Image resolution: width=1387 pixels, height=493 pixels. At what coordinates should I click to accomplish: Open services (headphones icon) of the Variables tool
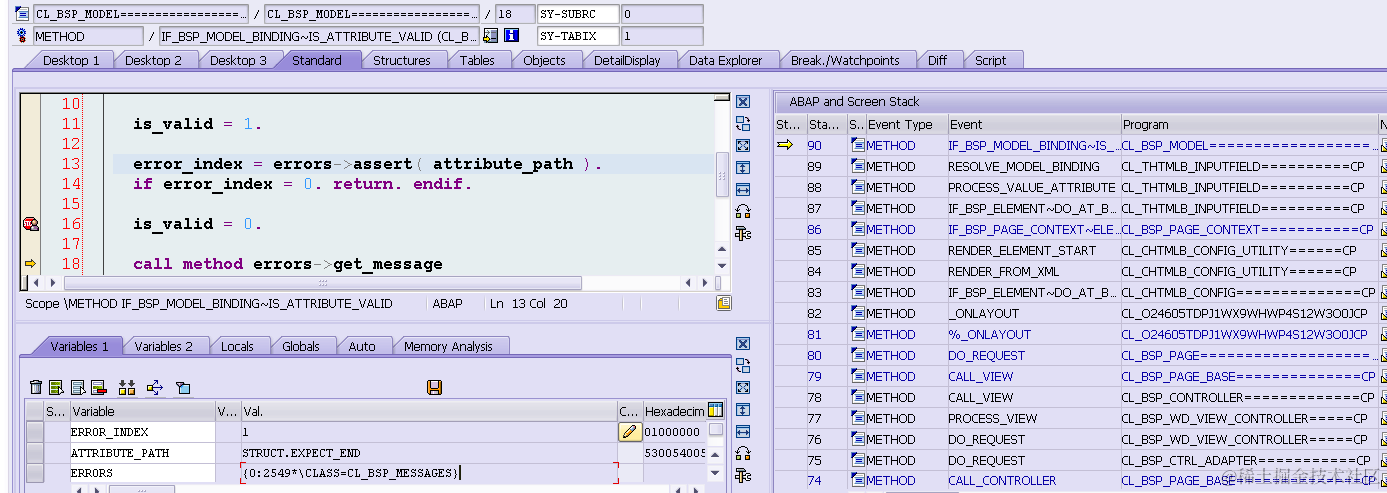pos(743,453)
